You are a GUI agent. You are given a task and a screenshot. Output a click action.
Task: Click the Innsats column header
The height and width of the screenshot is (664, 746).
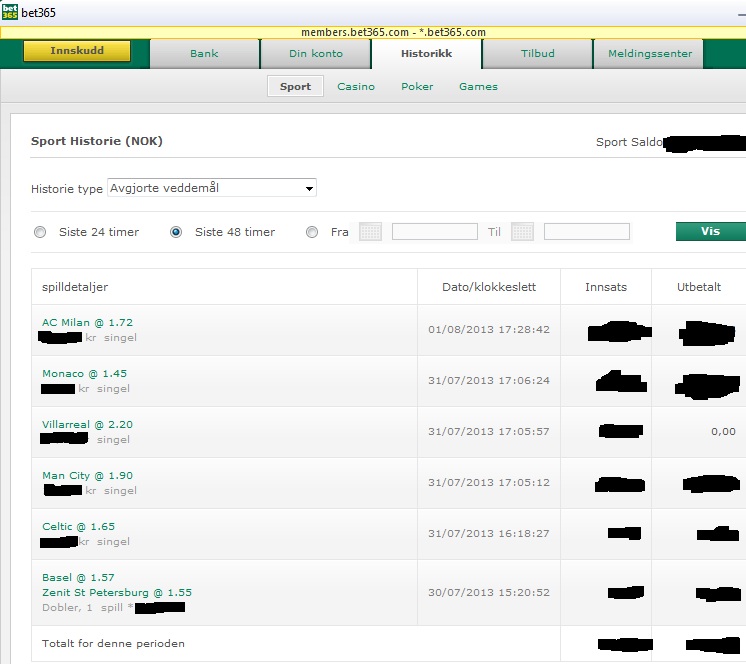pos(606,287)
